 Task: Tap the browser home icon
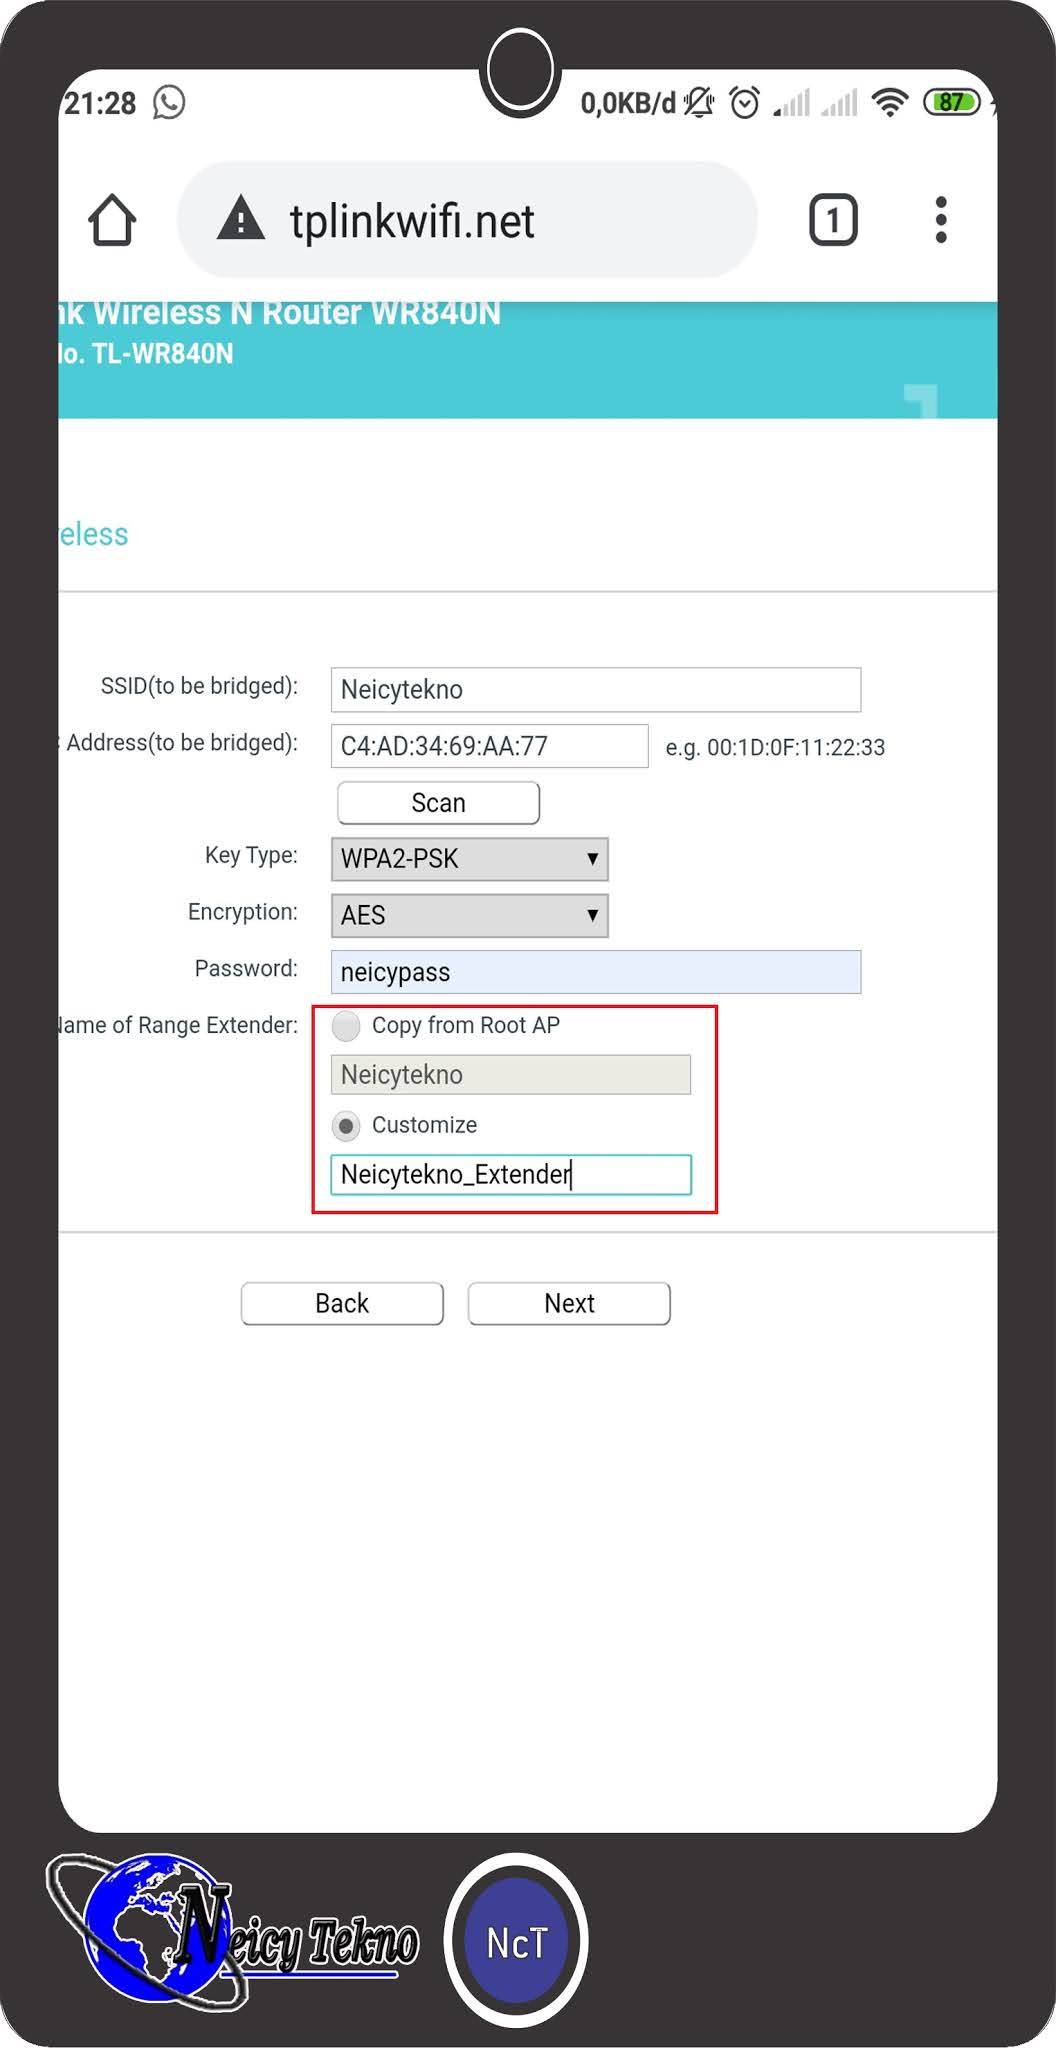112,220
